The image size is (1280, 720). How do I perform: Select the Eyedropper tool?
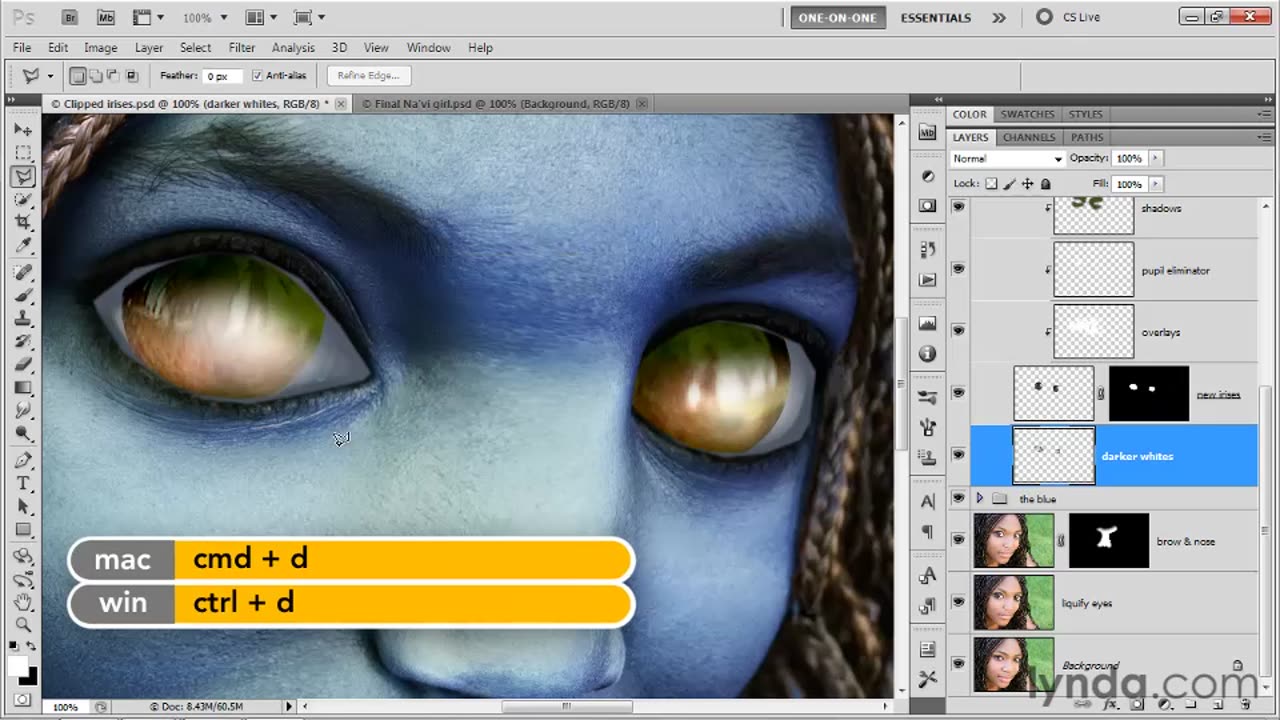coord(23,245)
